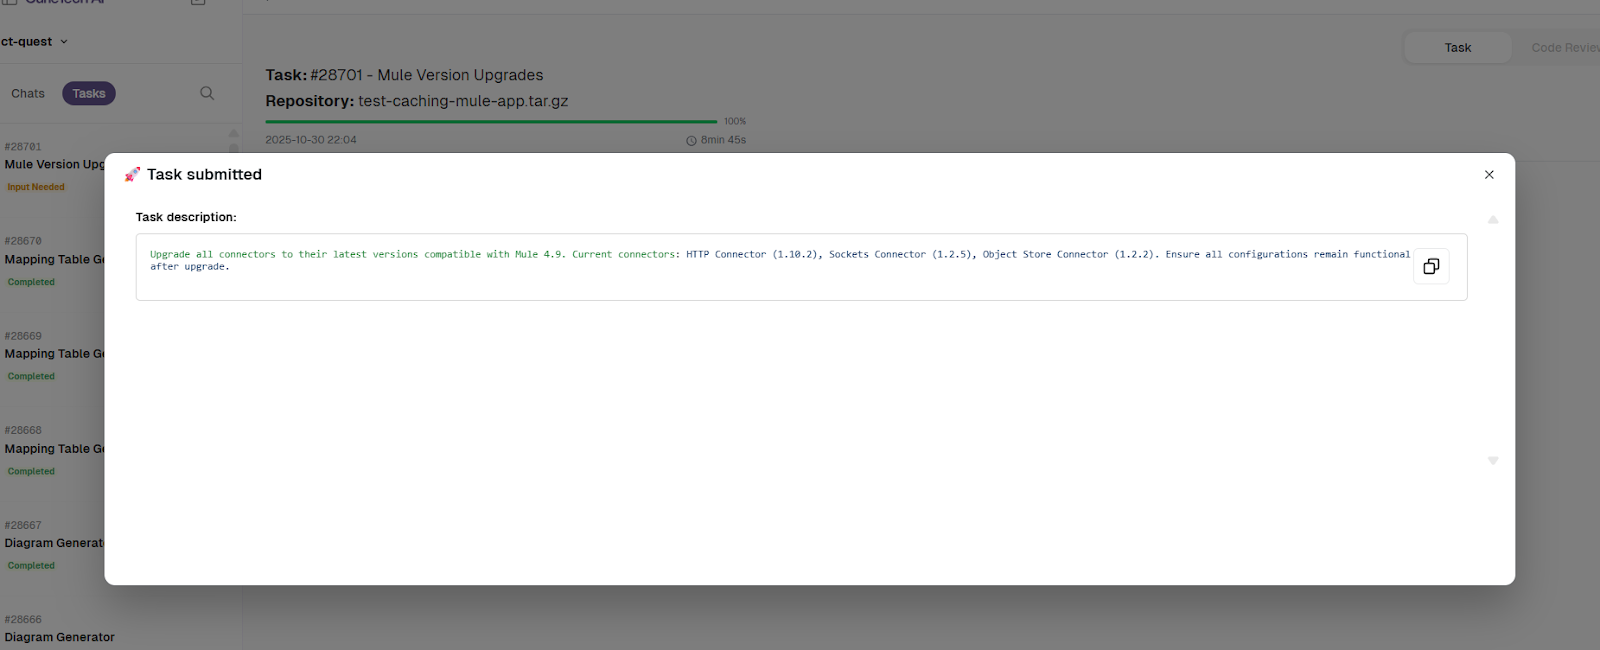Viewport: 1600px width, 650px height.
Task: Click Completed badge under task #28670
Action: click(31, 282)
